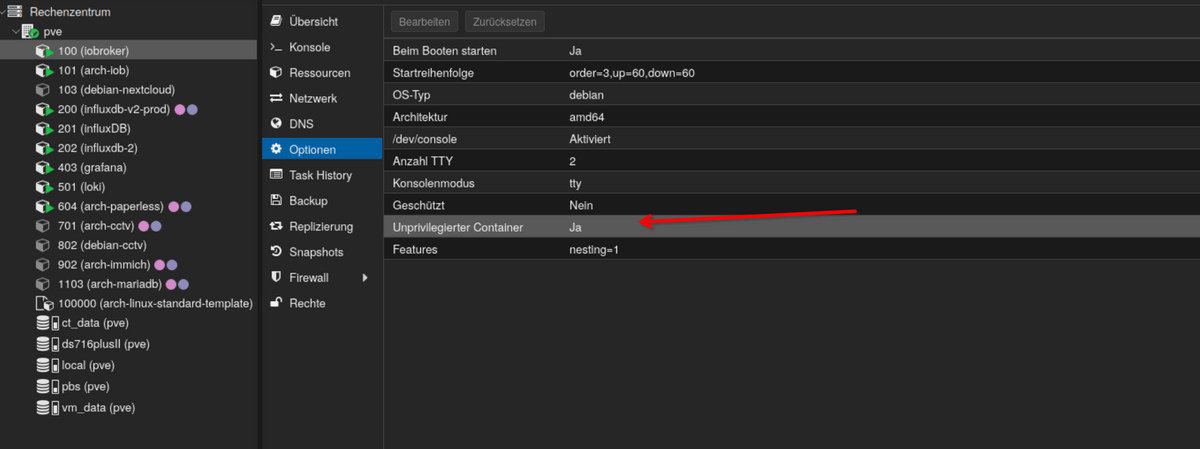
Task: Collapse the Rechenzentrum tree expander
Action: [x=3, y=12]
